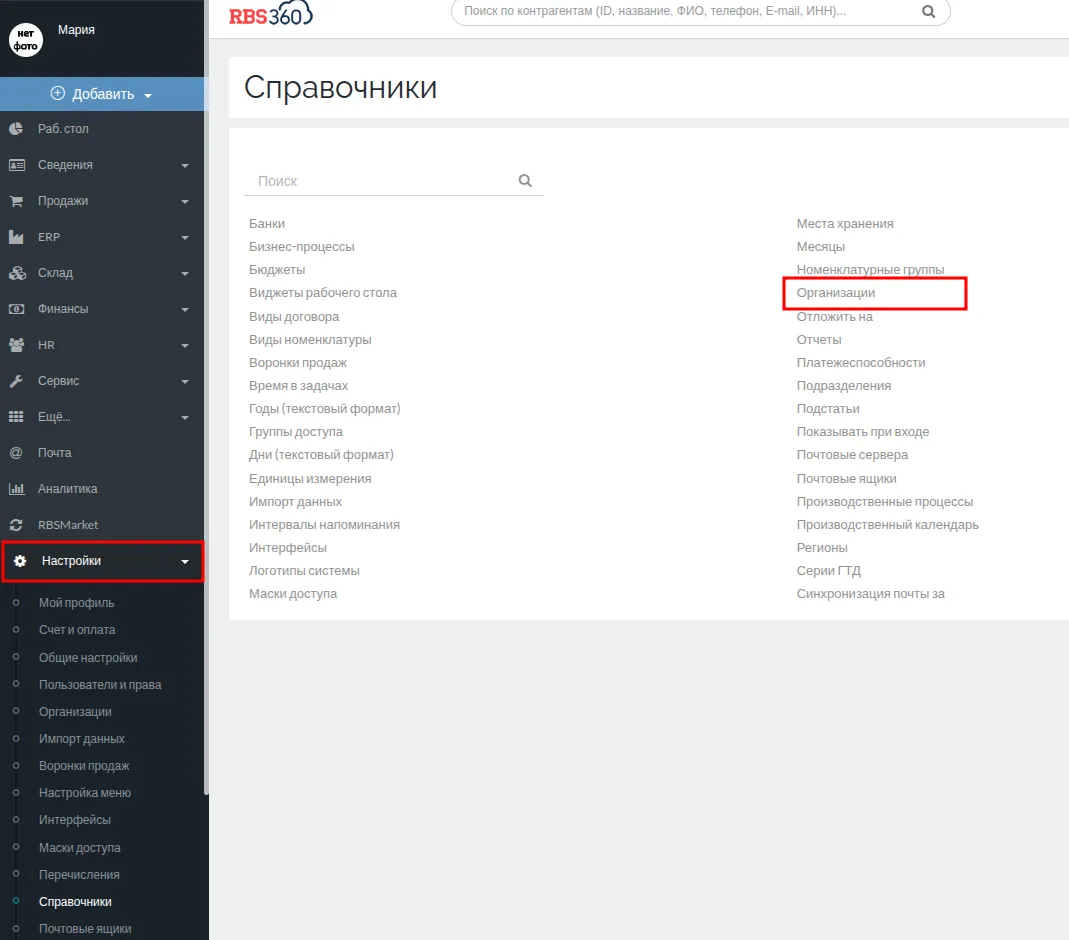Viewport: 1069px width, 940px height.
Task: Open the Добавить dropdown button
Action: tap(102, 94)
